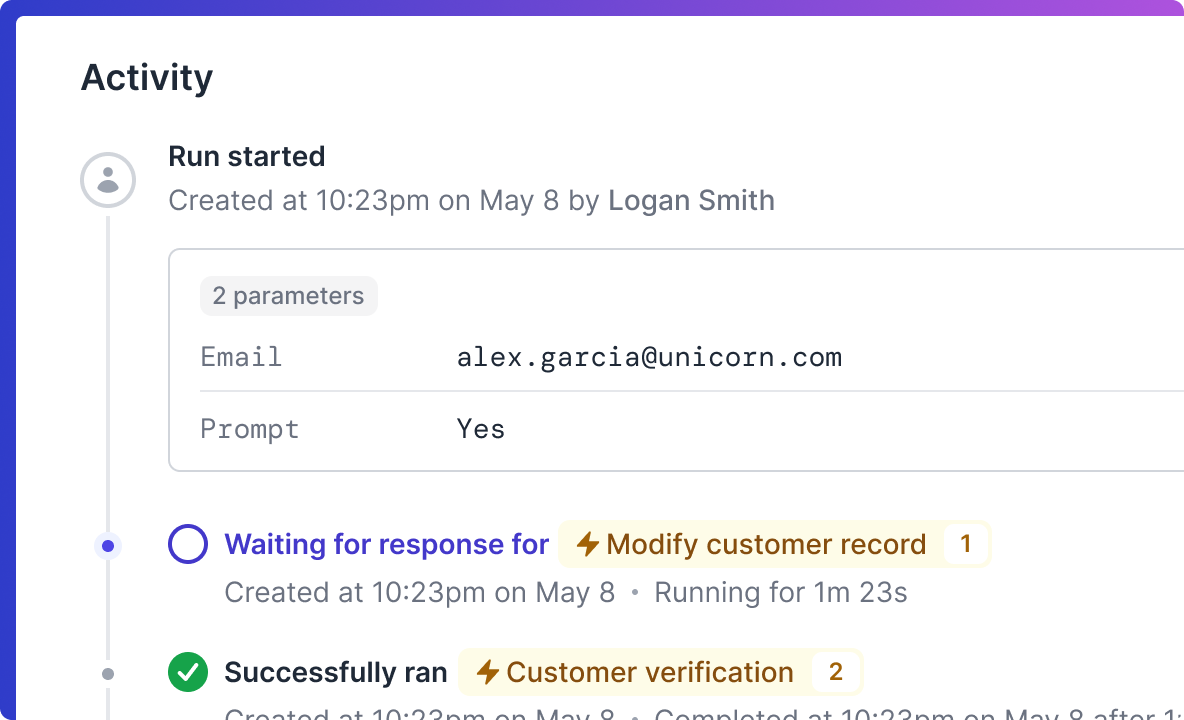Click the green checkmark success icon
Viewport: 1184px width, 720px height.
click(188, 672)
